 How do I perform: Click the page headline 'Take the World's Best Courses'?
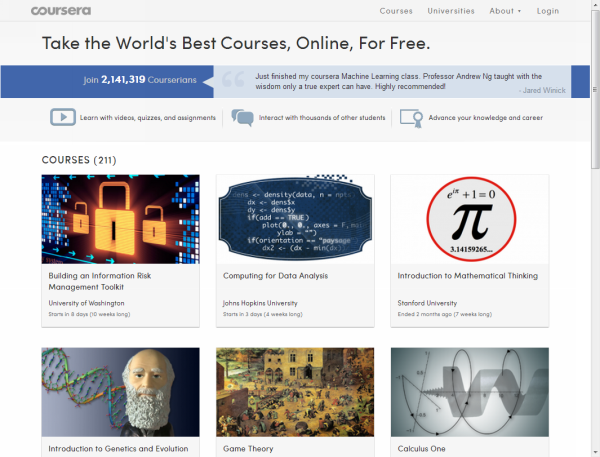point(236,43)
